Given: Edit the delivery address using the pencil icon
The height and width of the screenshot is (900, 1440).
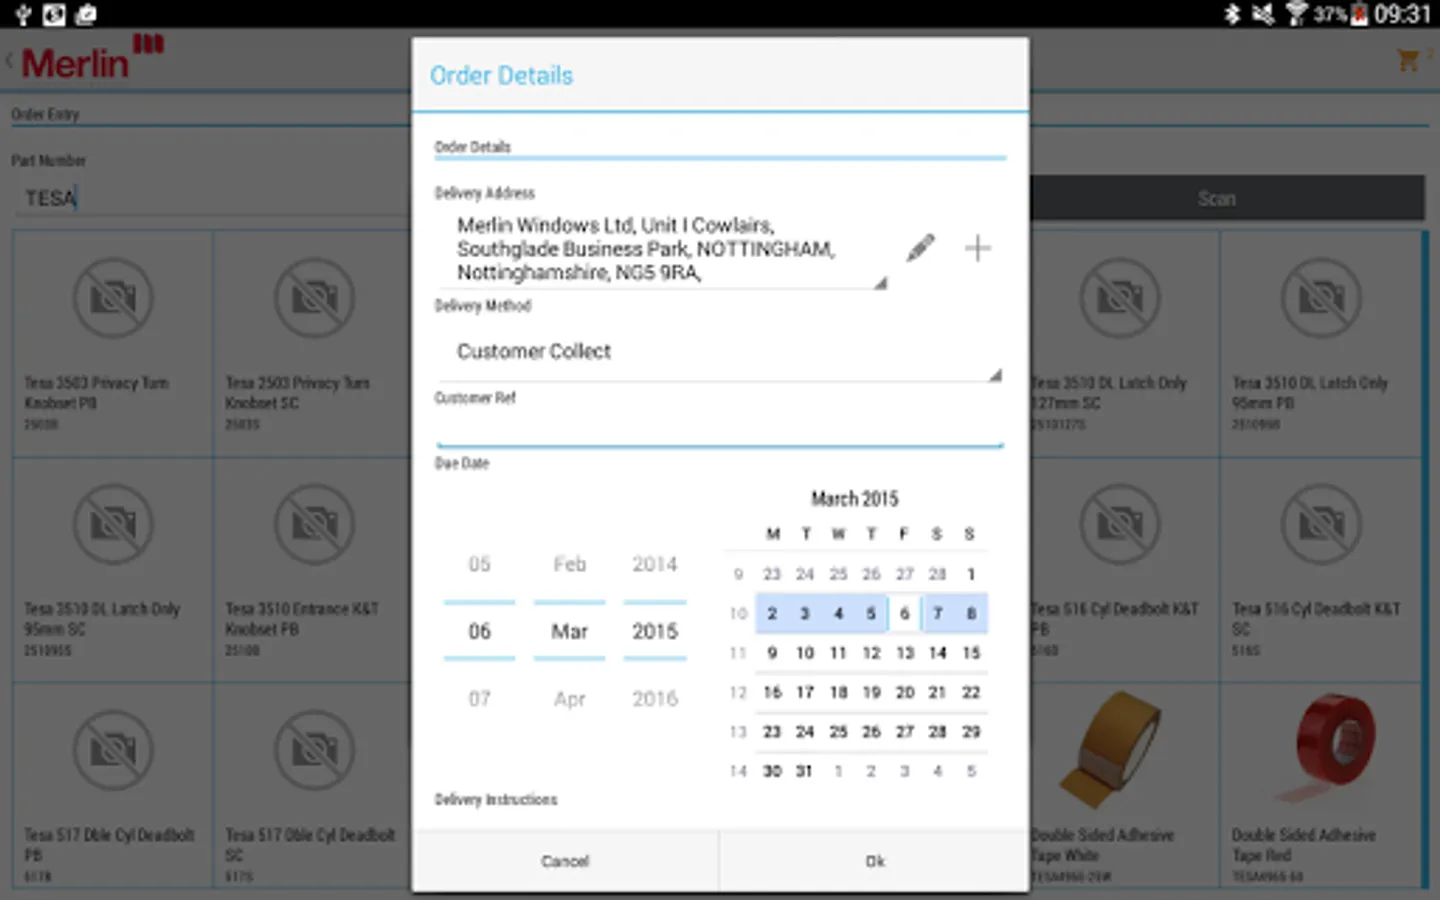Looking at the screenshot, I should click(x=921, y=248).
